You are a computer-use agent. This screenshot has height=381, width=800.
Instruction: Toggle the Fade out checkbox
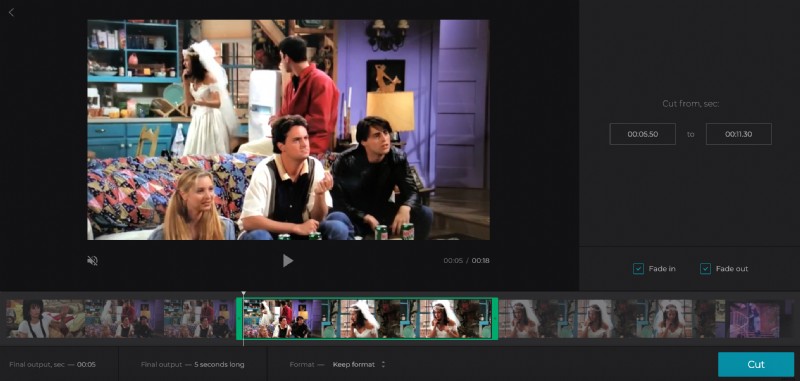(705, 269)
